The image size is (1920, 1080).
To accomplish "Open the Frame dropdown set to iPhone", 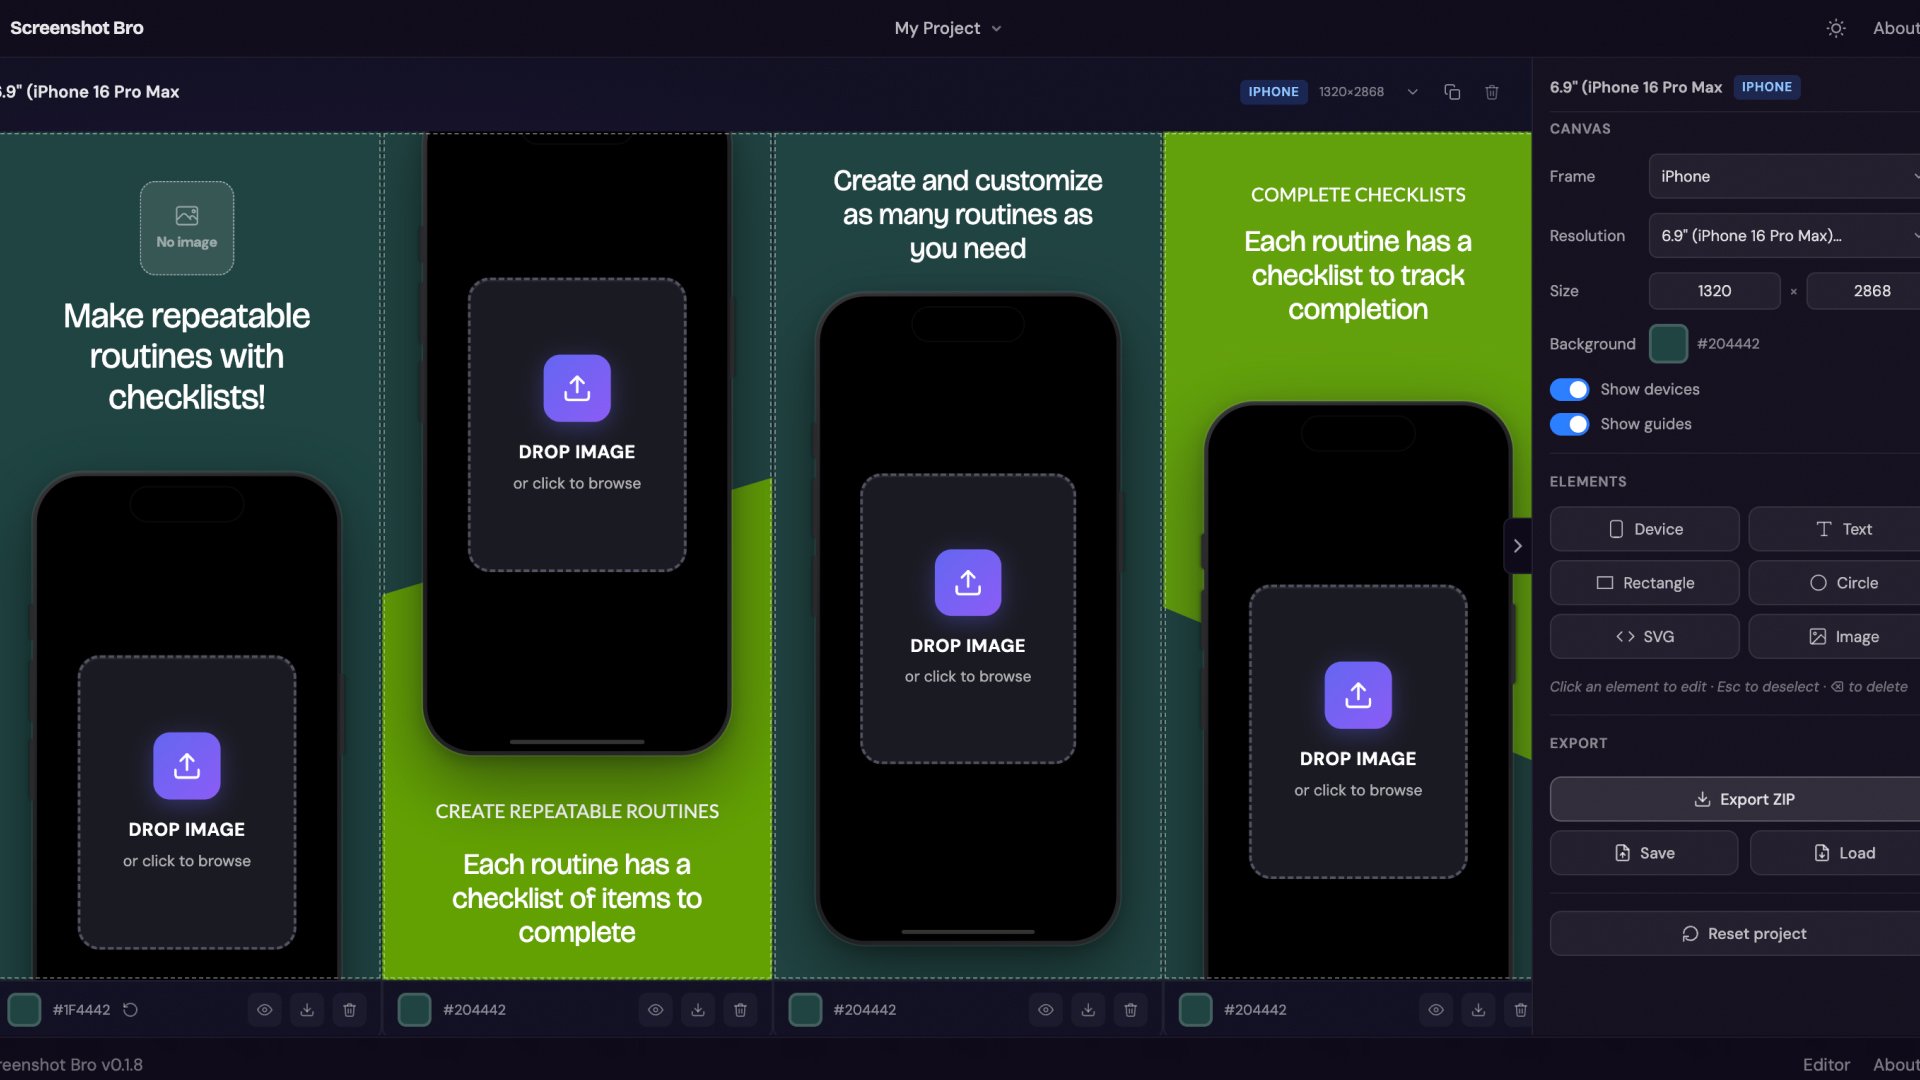I will coord(1784,176).
